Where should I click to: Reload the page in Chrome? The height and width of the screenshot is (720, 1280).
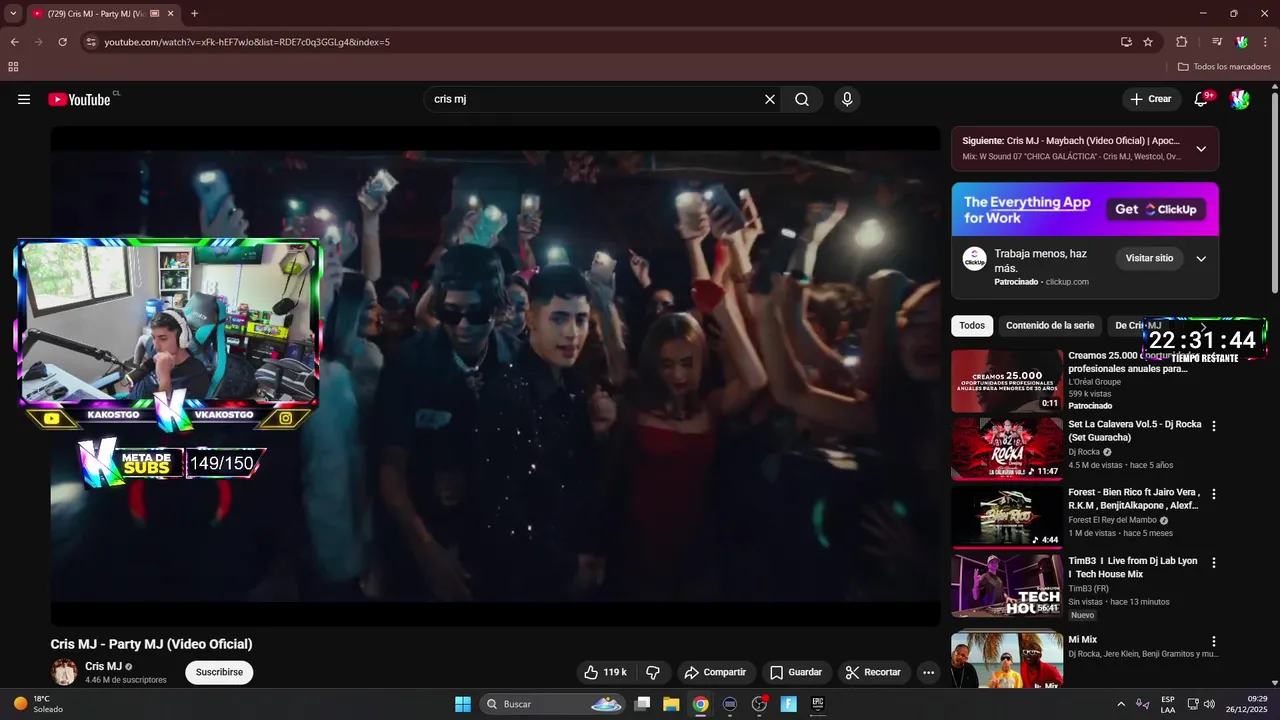tap(62, 42)
